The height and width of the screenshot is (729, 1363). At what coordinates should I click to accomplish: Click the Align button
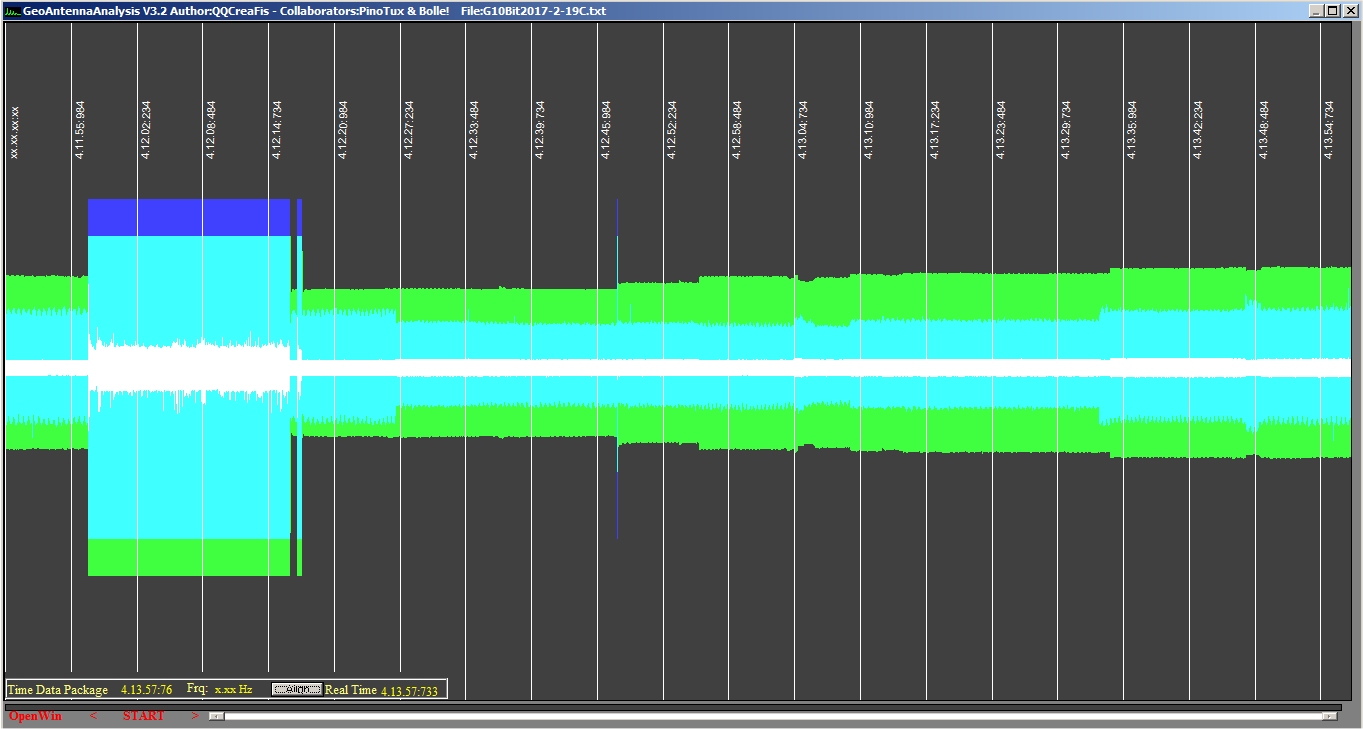tap(297, 690)
